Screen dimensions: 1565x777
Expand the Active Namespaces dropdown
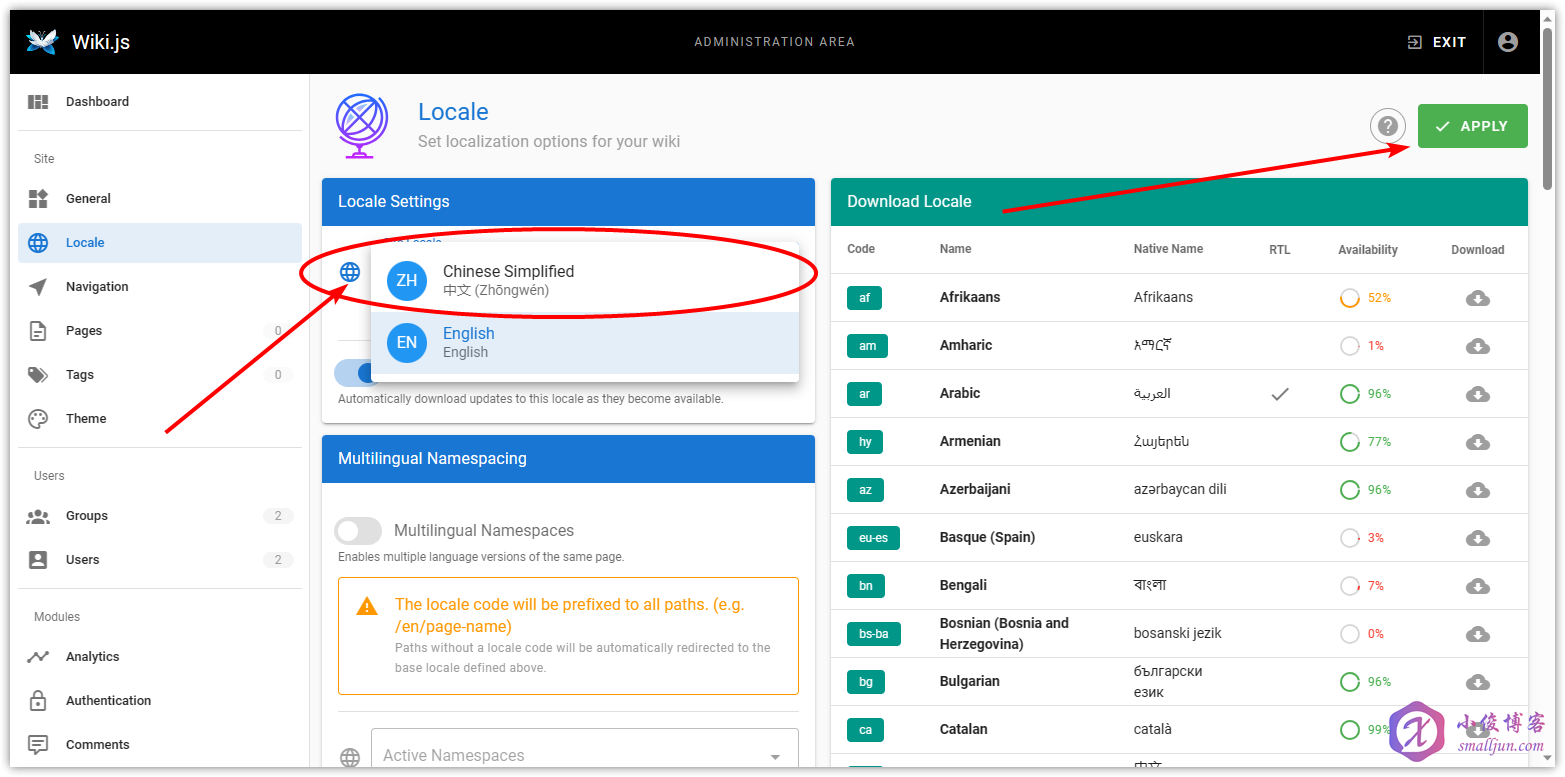585,756
